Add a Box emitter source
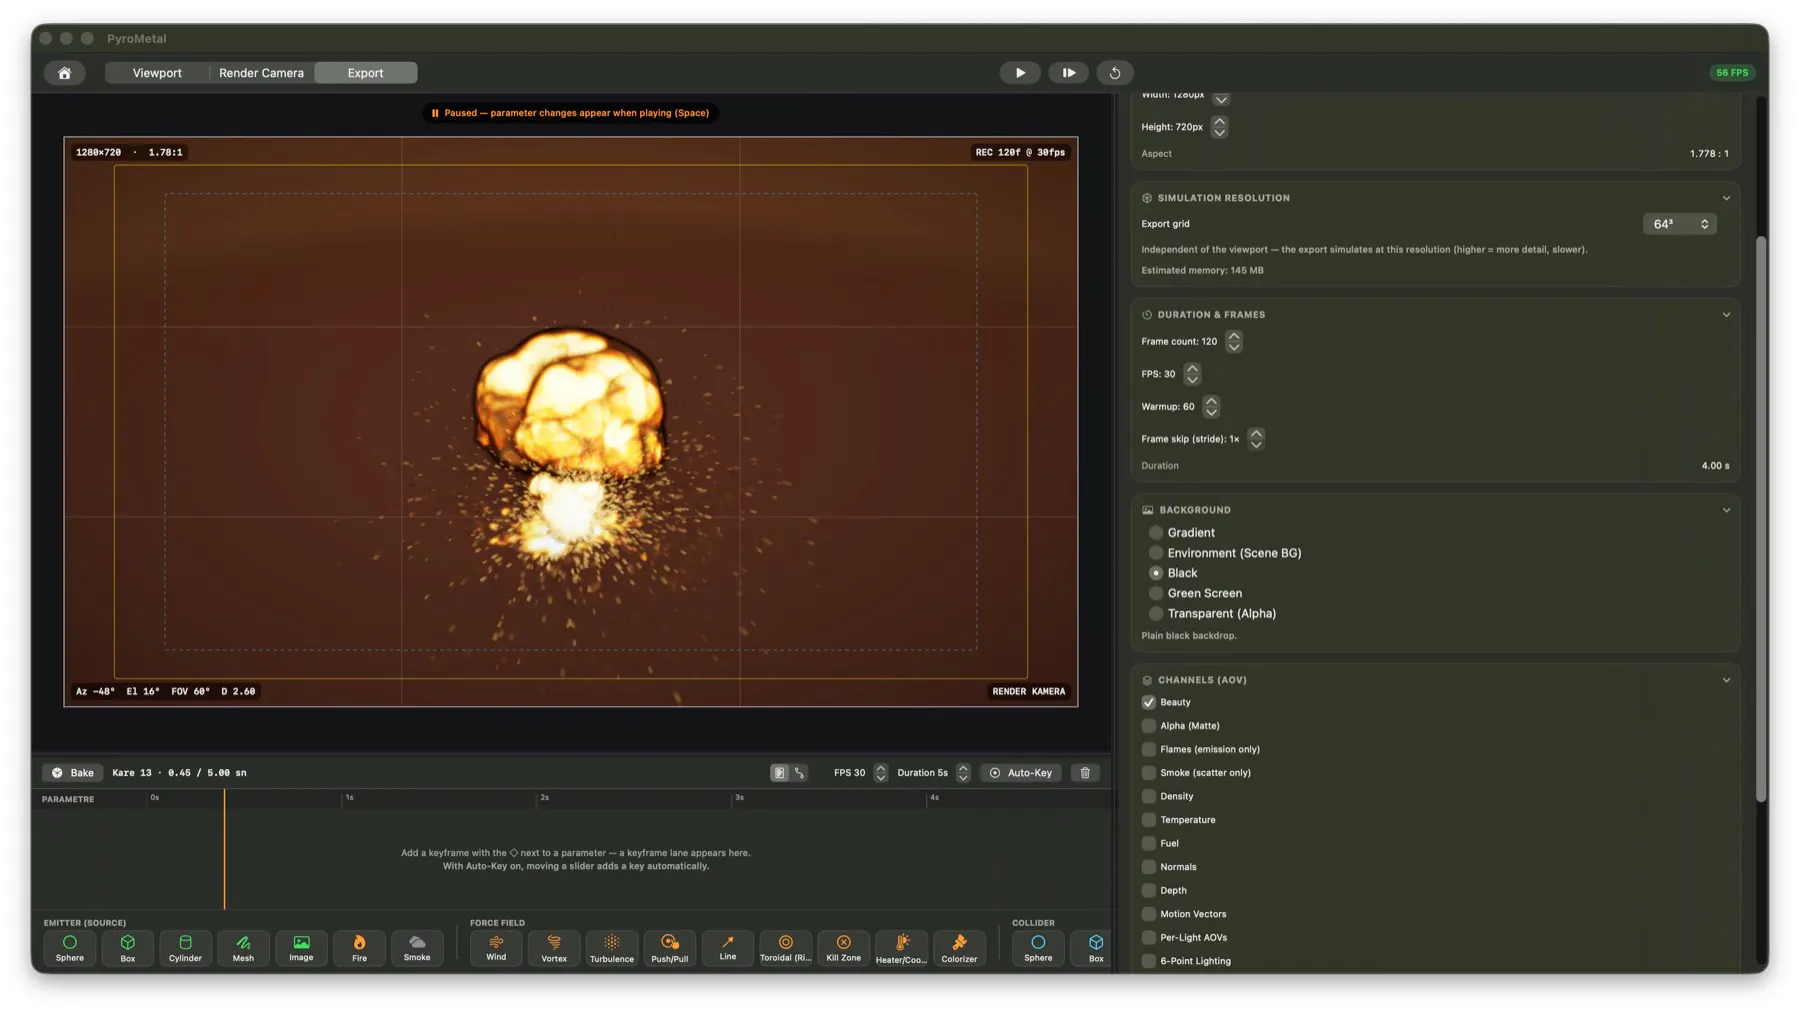 click(x=128, y=948)
